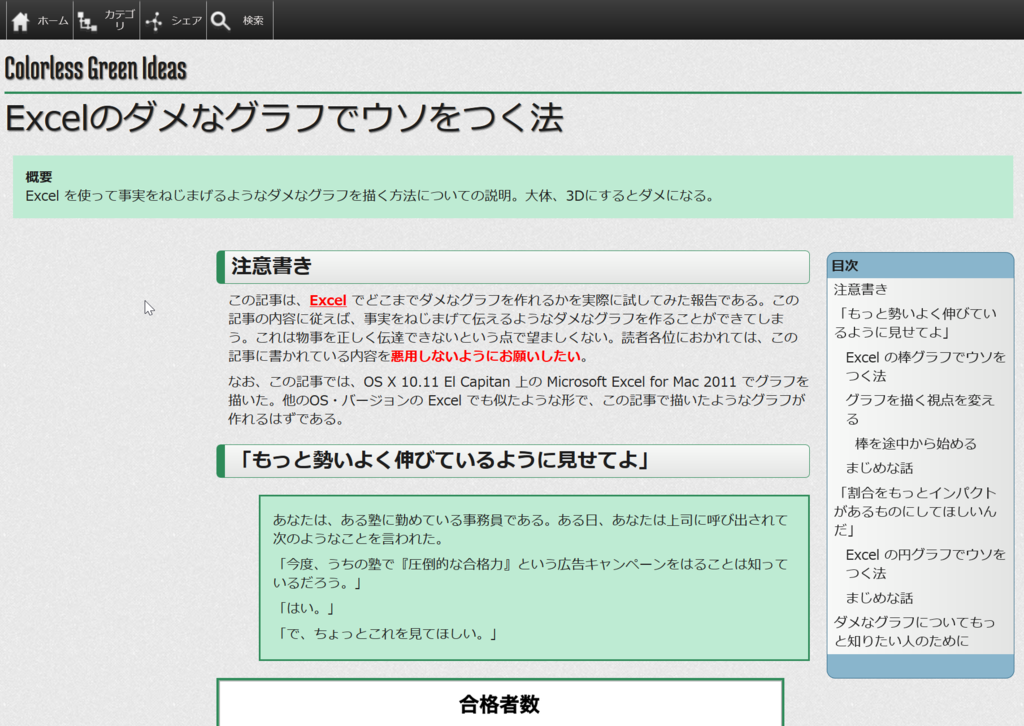The width and height of the screenshot is (1024, 726).
Task: Click the share (シェア) network icon
Action: tap(154, 22)
